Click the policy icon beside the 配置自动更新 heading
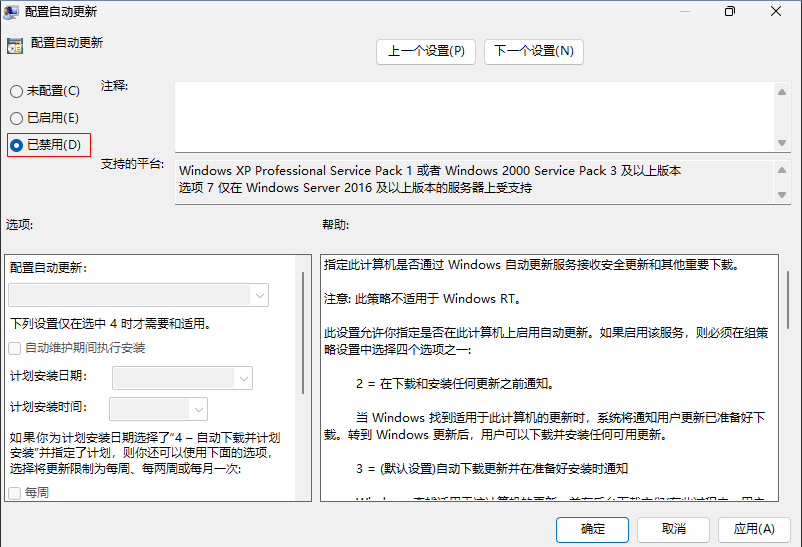This screenshot has width=802, height=547. [15, 45]
